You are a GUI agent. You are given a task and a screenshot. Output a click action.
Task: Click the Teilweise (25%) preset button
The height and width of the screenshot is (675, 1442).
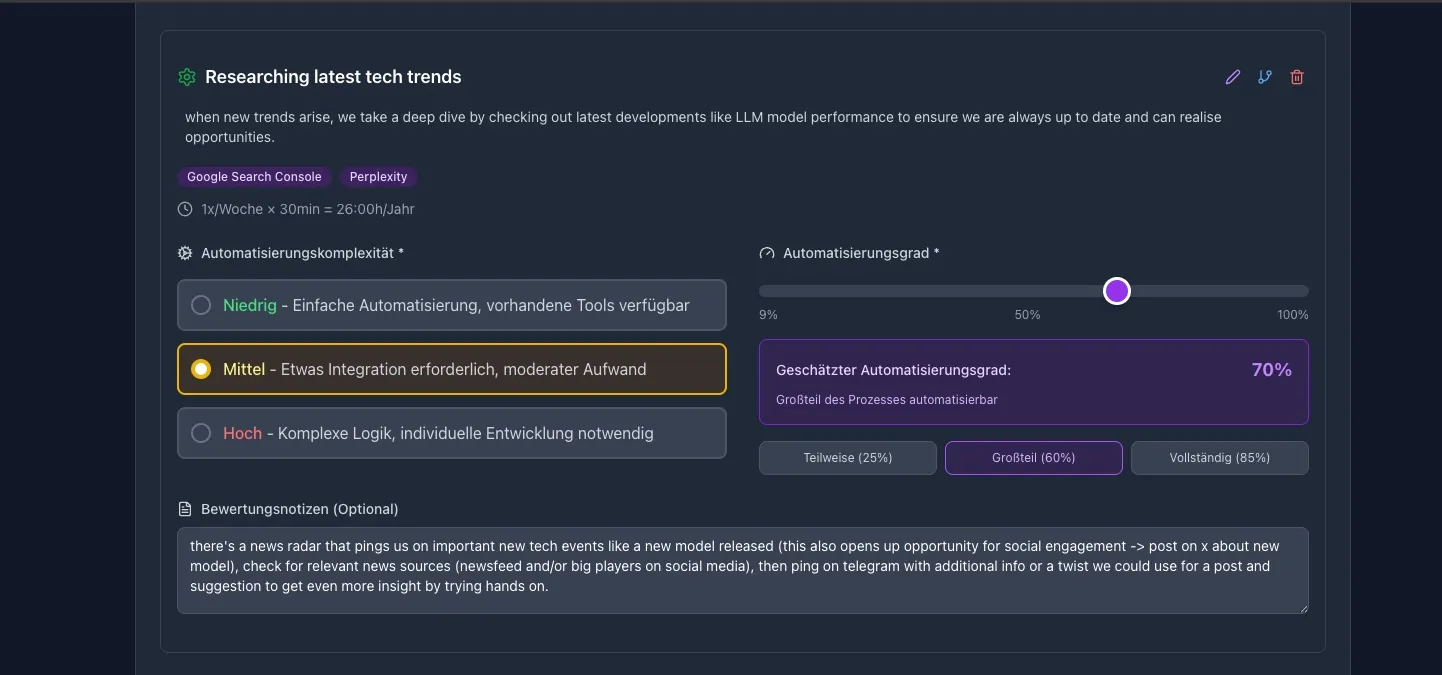click(x=848, y=458)
